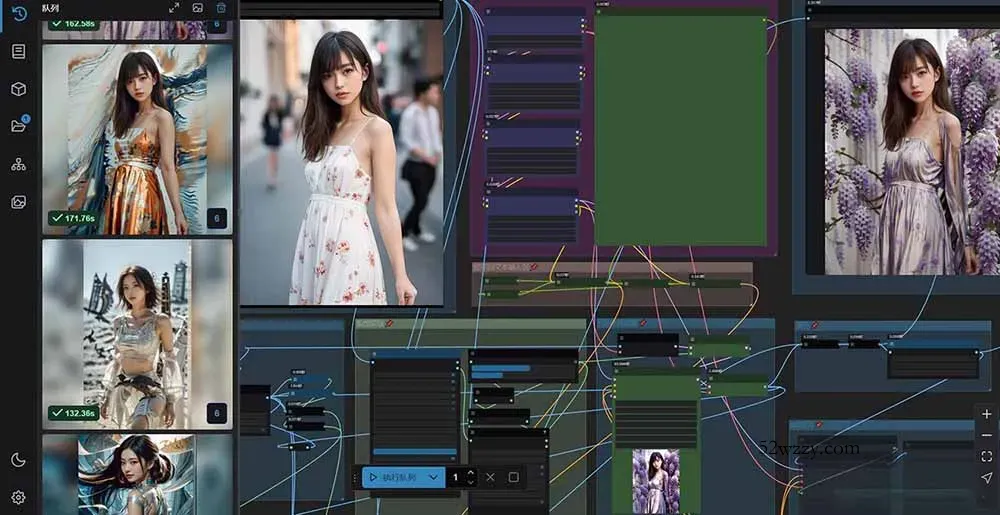Click the batch count stepper arrows

click(x=471, y=478)
